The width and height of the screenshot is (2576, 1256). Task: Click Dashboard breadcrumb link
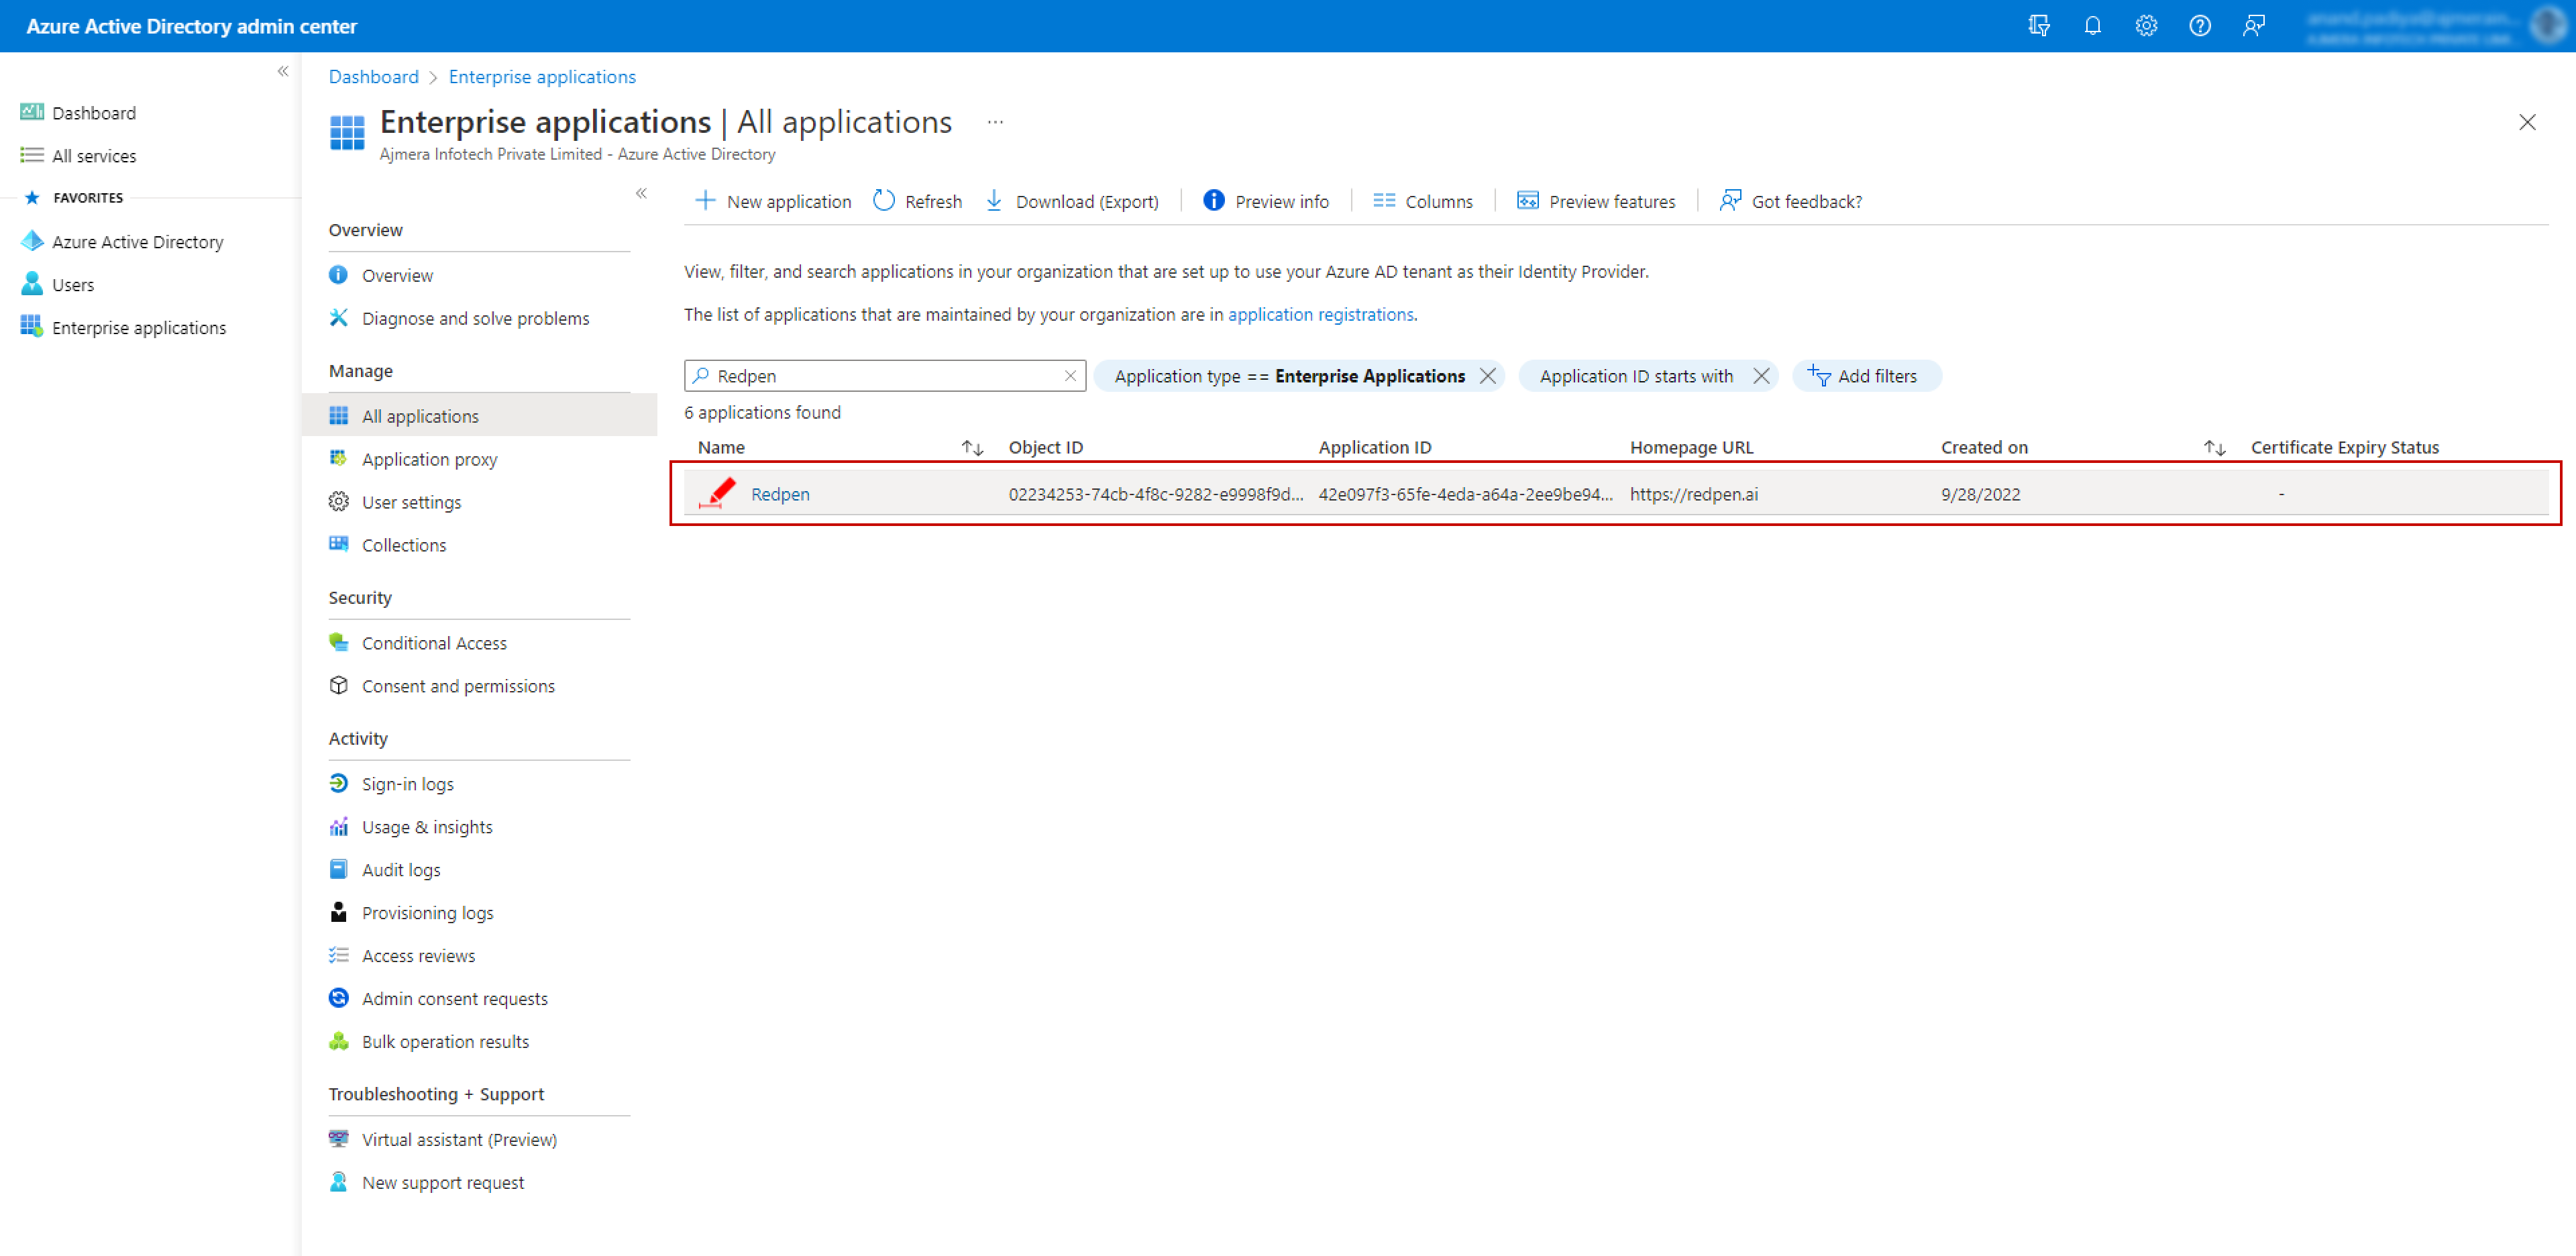(x=373, y=77)
